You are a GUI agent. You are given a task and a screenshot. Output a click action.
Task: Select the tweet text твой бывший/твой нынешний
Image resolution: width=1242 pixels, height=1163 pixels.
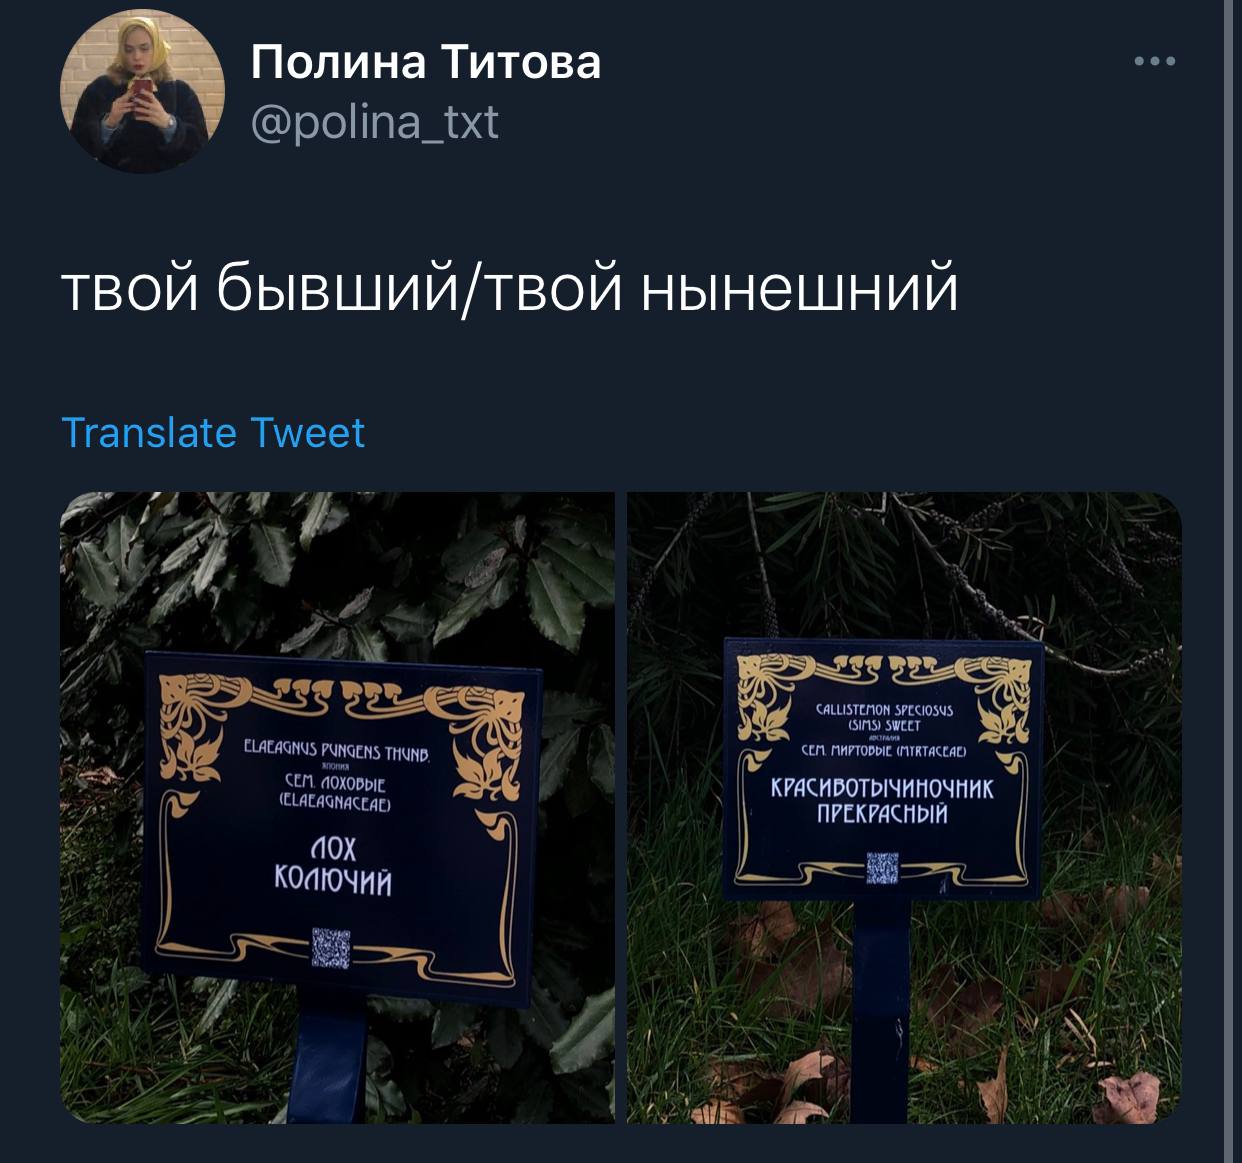coord(510,287)
